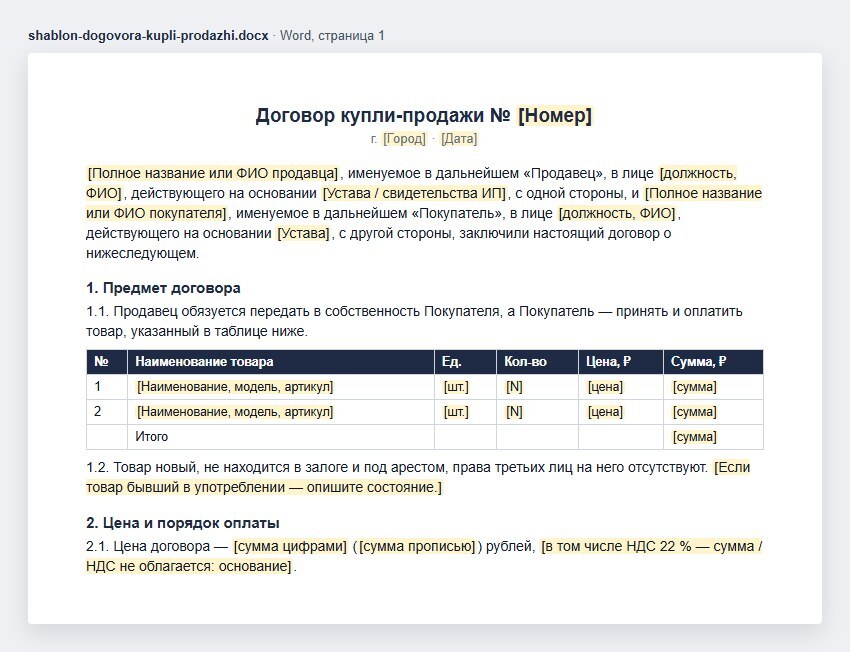850x652 pixels.
Task: Click the heading '2. Цена и порядок оплаты'
Action: tap(183, 523)
